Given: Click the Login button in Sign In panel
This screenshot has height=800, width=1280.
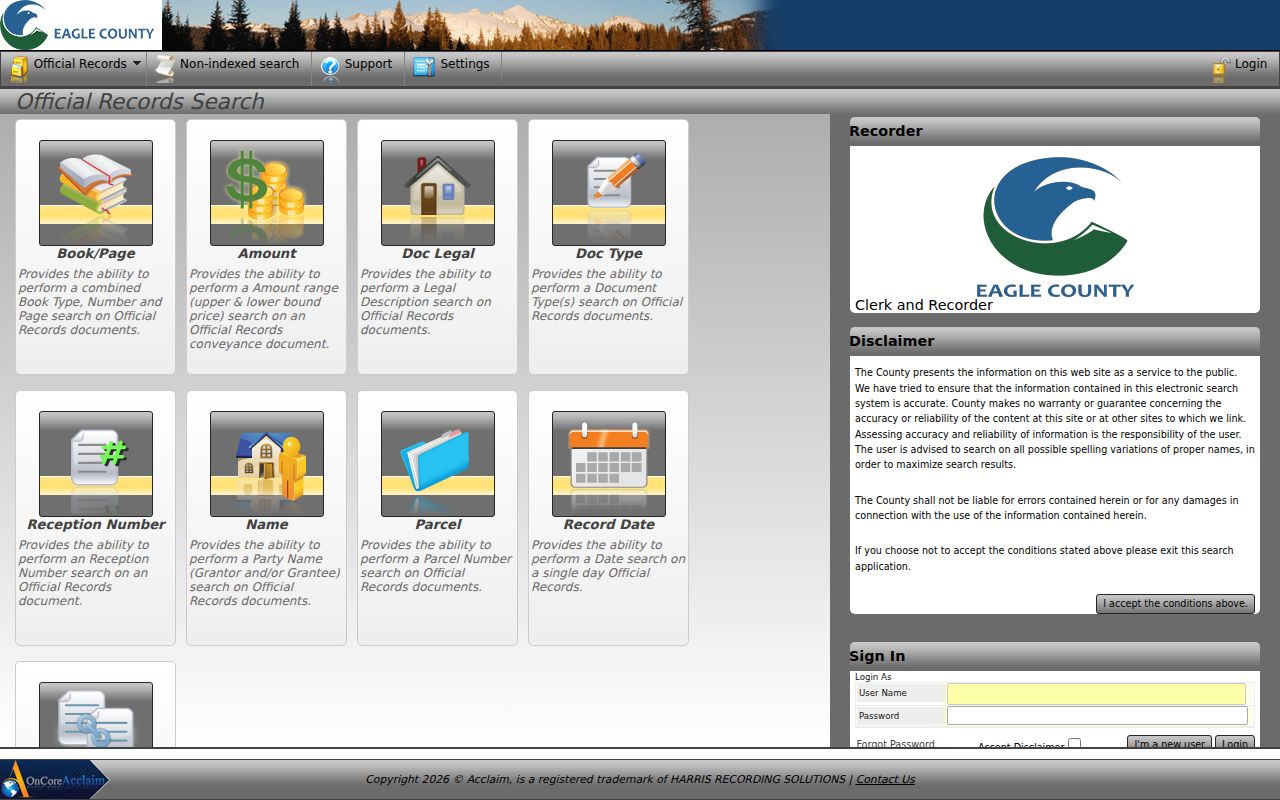Looking at the screenshot, I should (x=1234, y=743).
